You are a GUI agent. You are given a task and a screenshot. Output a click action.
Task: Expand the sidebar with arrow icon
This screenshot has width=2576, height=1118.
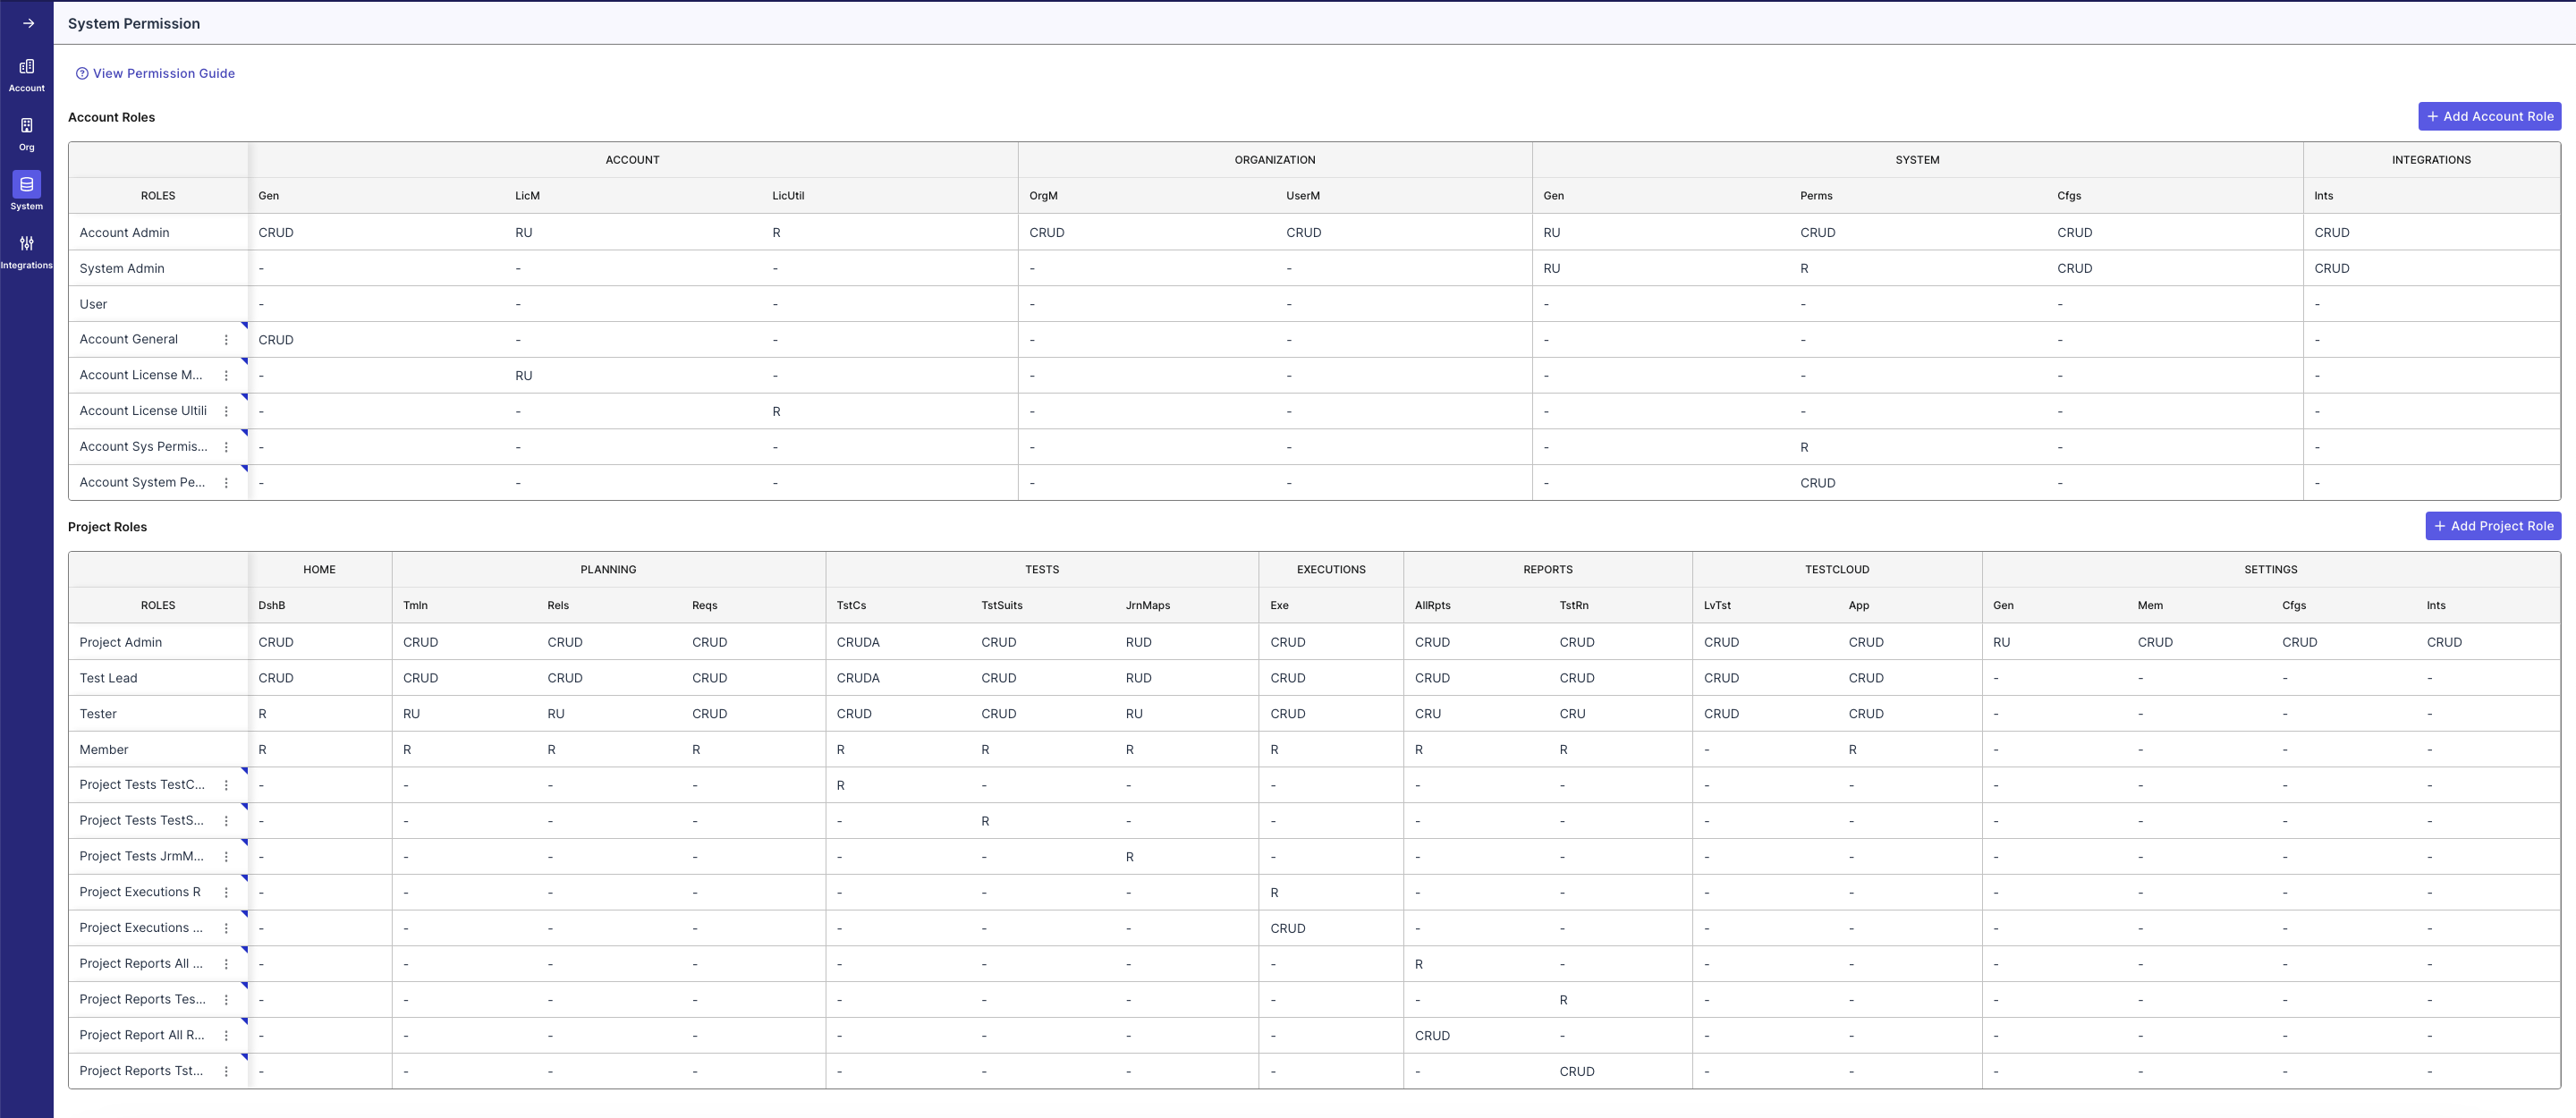[x=28, y=23]
